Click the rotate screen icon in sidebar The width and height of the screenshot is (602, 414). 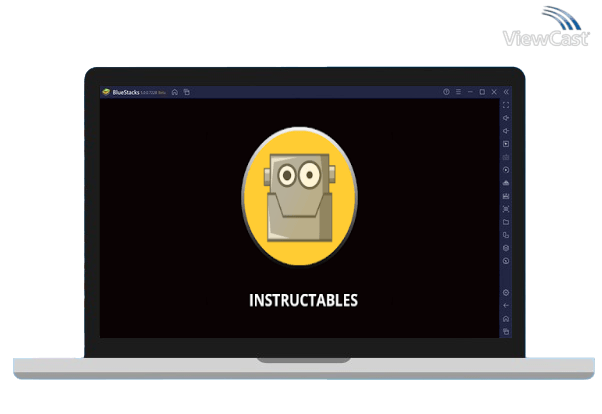506,235
